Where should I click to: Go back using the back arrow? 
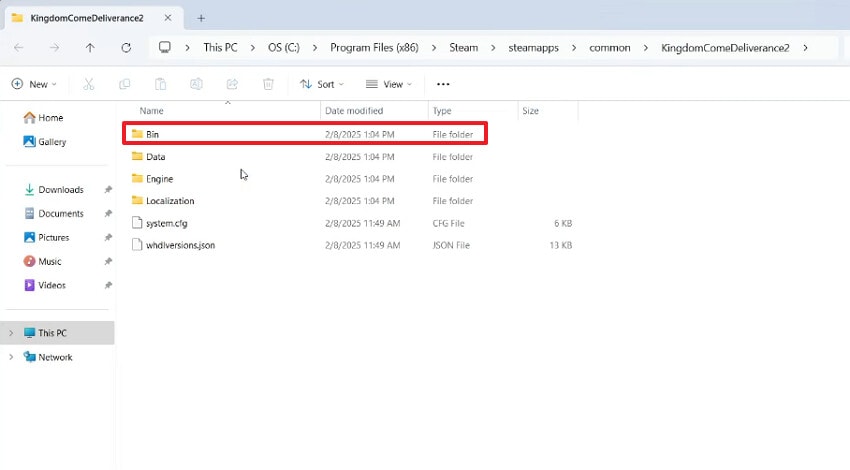[18, 48]
